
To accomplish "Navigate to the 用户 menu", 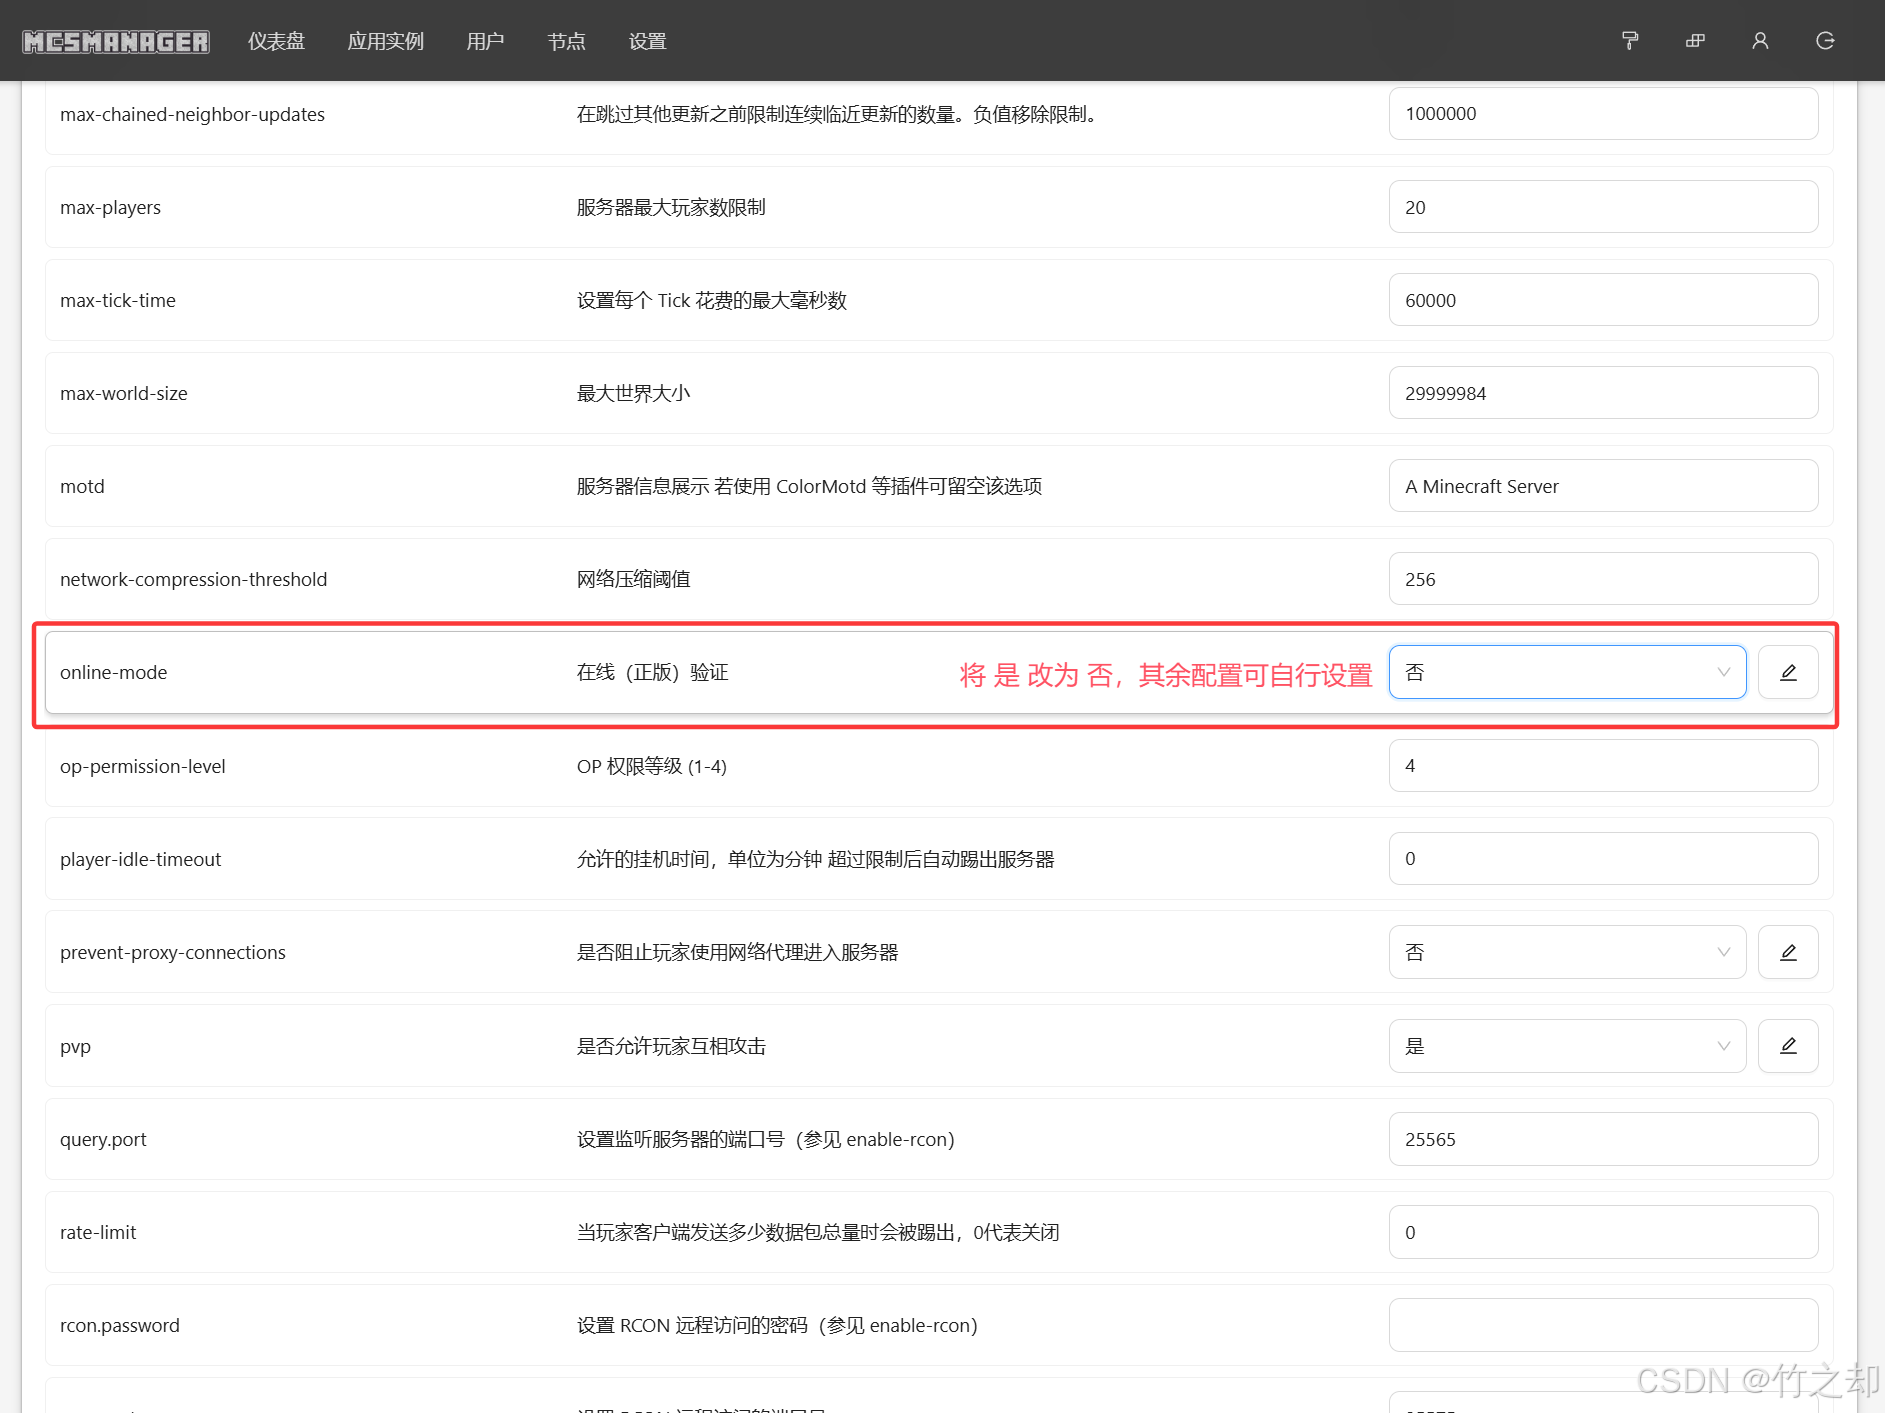I will point(485,41).
